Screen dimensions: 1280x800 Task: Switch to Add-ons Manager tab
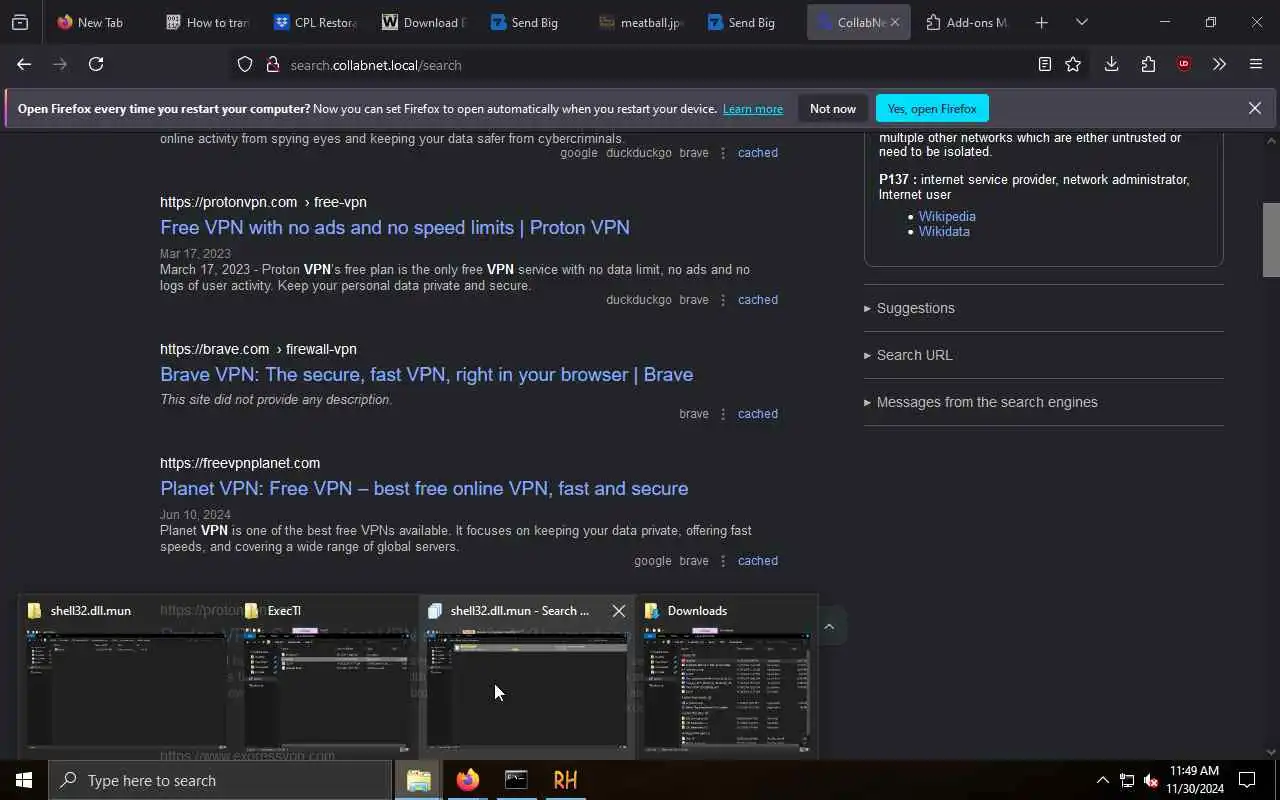pyautogui.click(x=965, y=22)
